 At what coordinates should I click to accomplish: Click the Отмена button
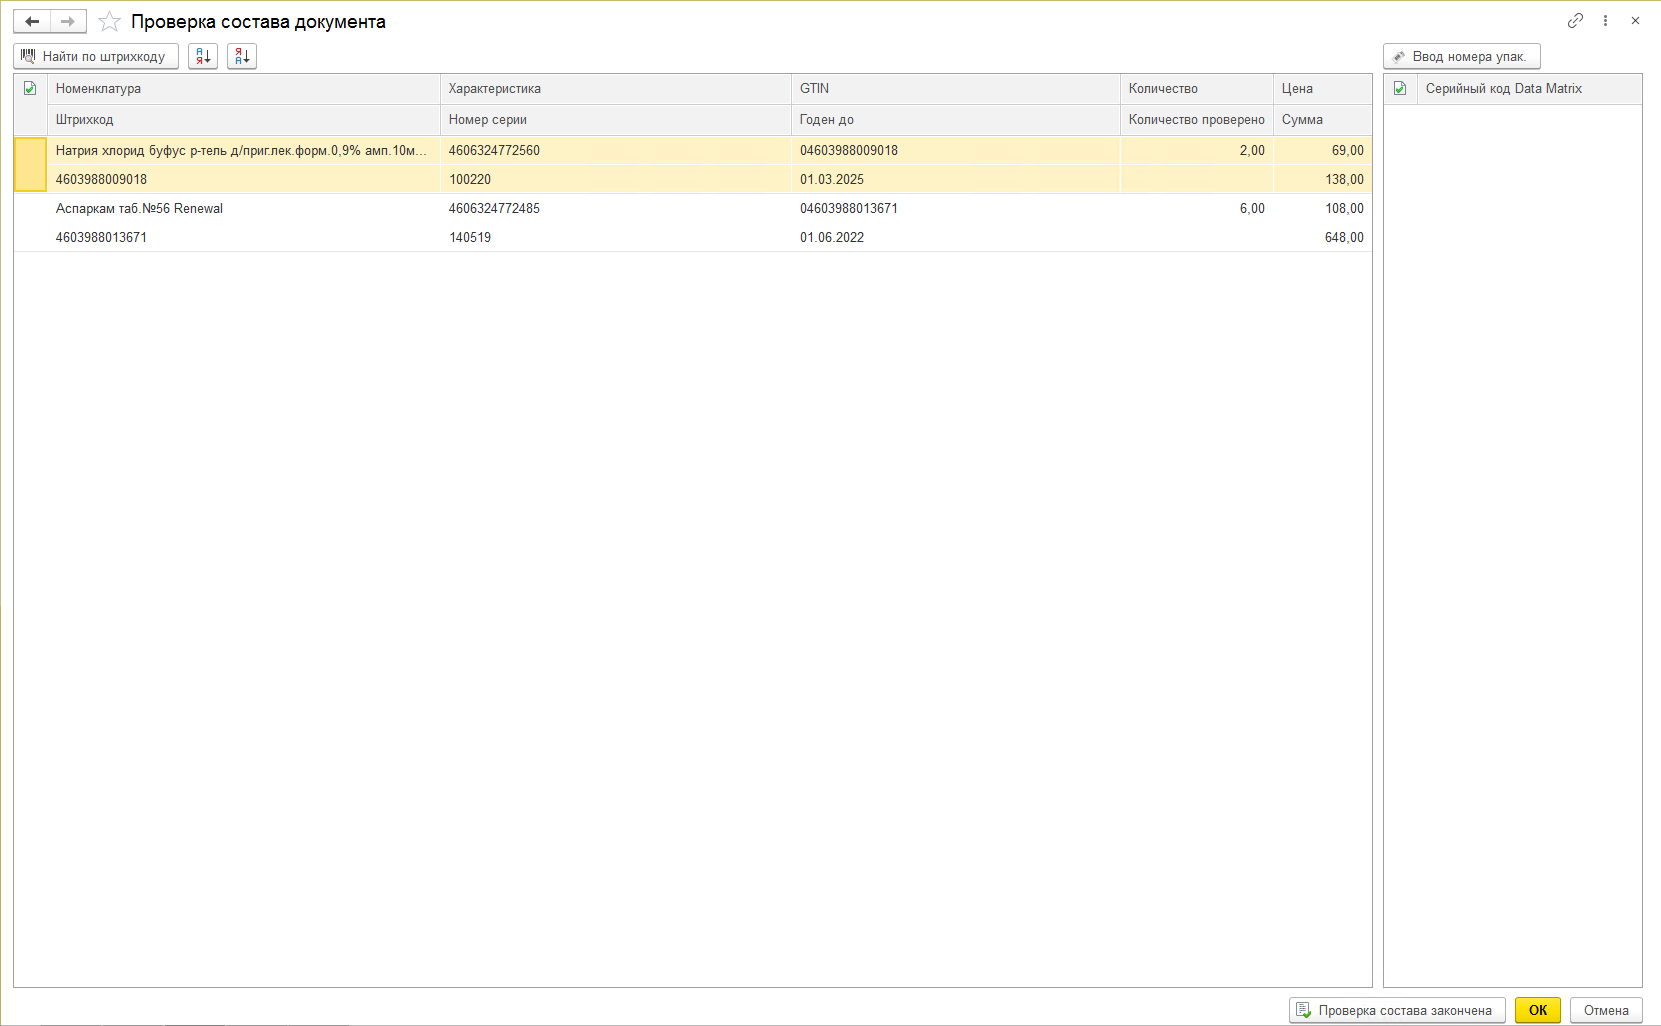pos(1605,1010)
